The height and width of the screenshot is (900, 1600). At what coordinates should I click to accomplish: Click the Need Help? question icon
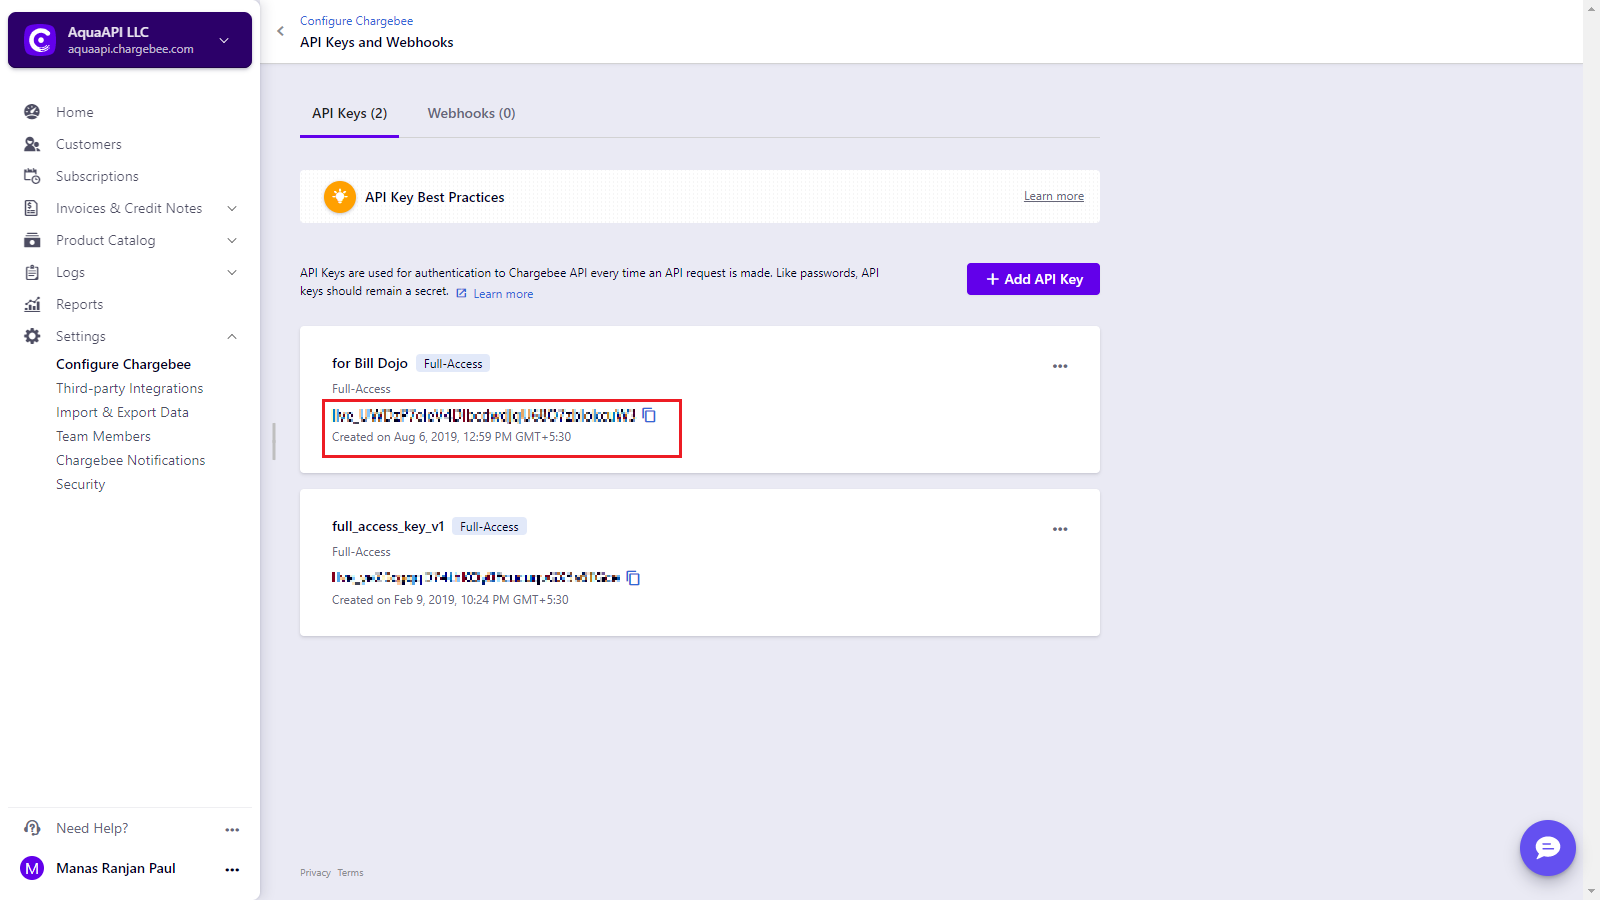coord(32,828)
